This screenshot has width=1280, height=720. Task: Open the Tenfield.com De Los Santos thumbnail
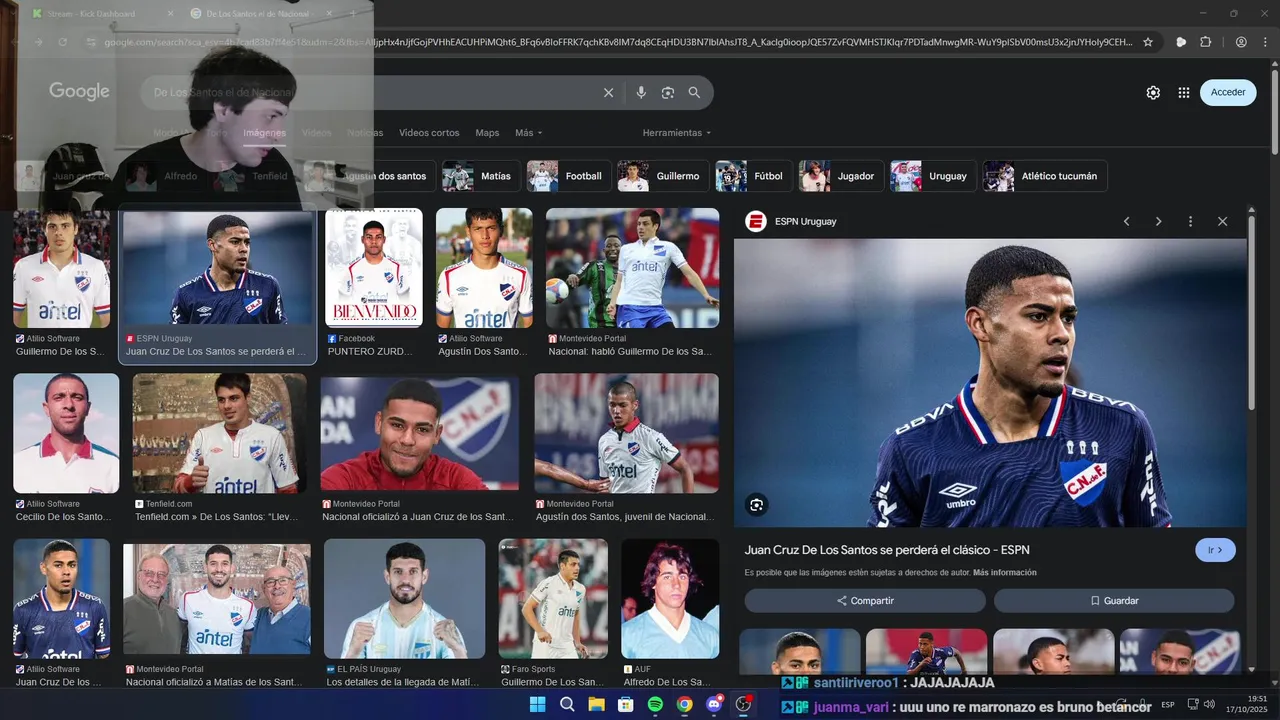pyautogui.click(x=220, y=433)
